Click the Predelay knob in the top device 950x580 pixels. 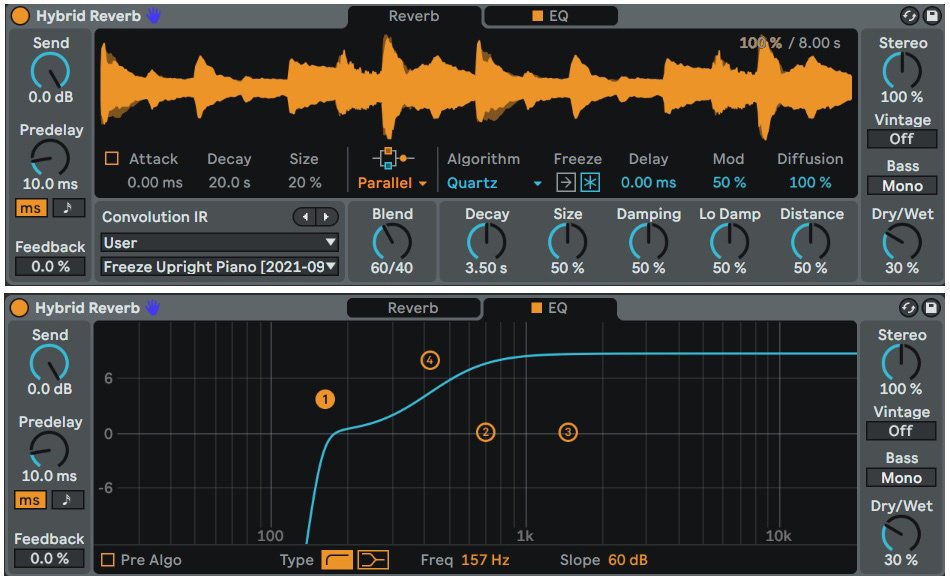[x=50, y=158]
